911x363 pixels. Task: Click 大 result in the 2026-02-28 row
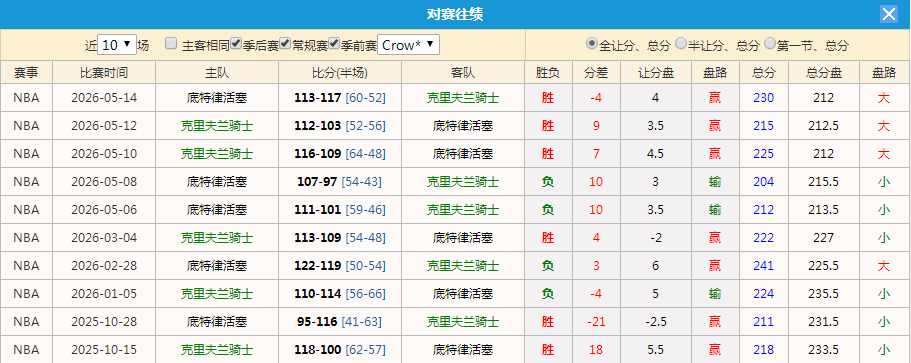tap(884, 265)
